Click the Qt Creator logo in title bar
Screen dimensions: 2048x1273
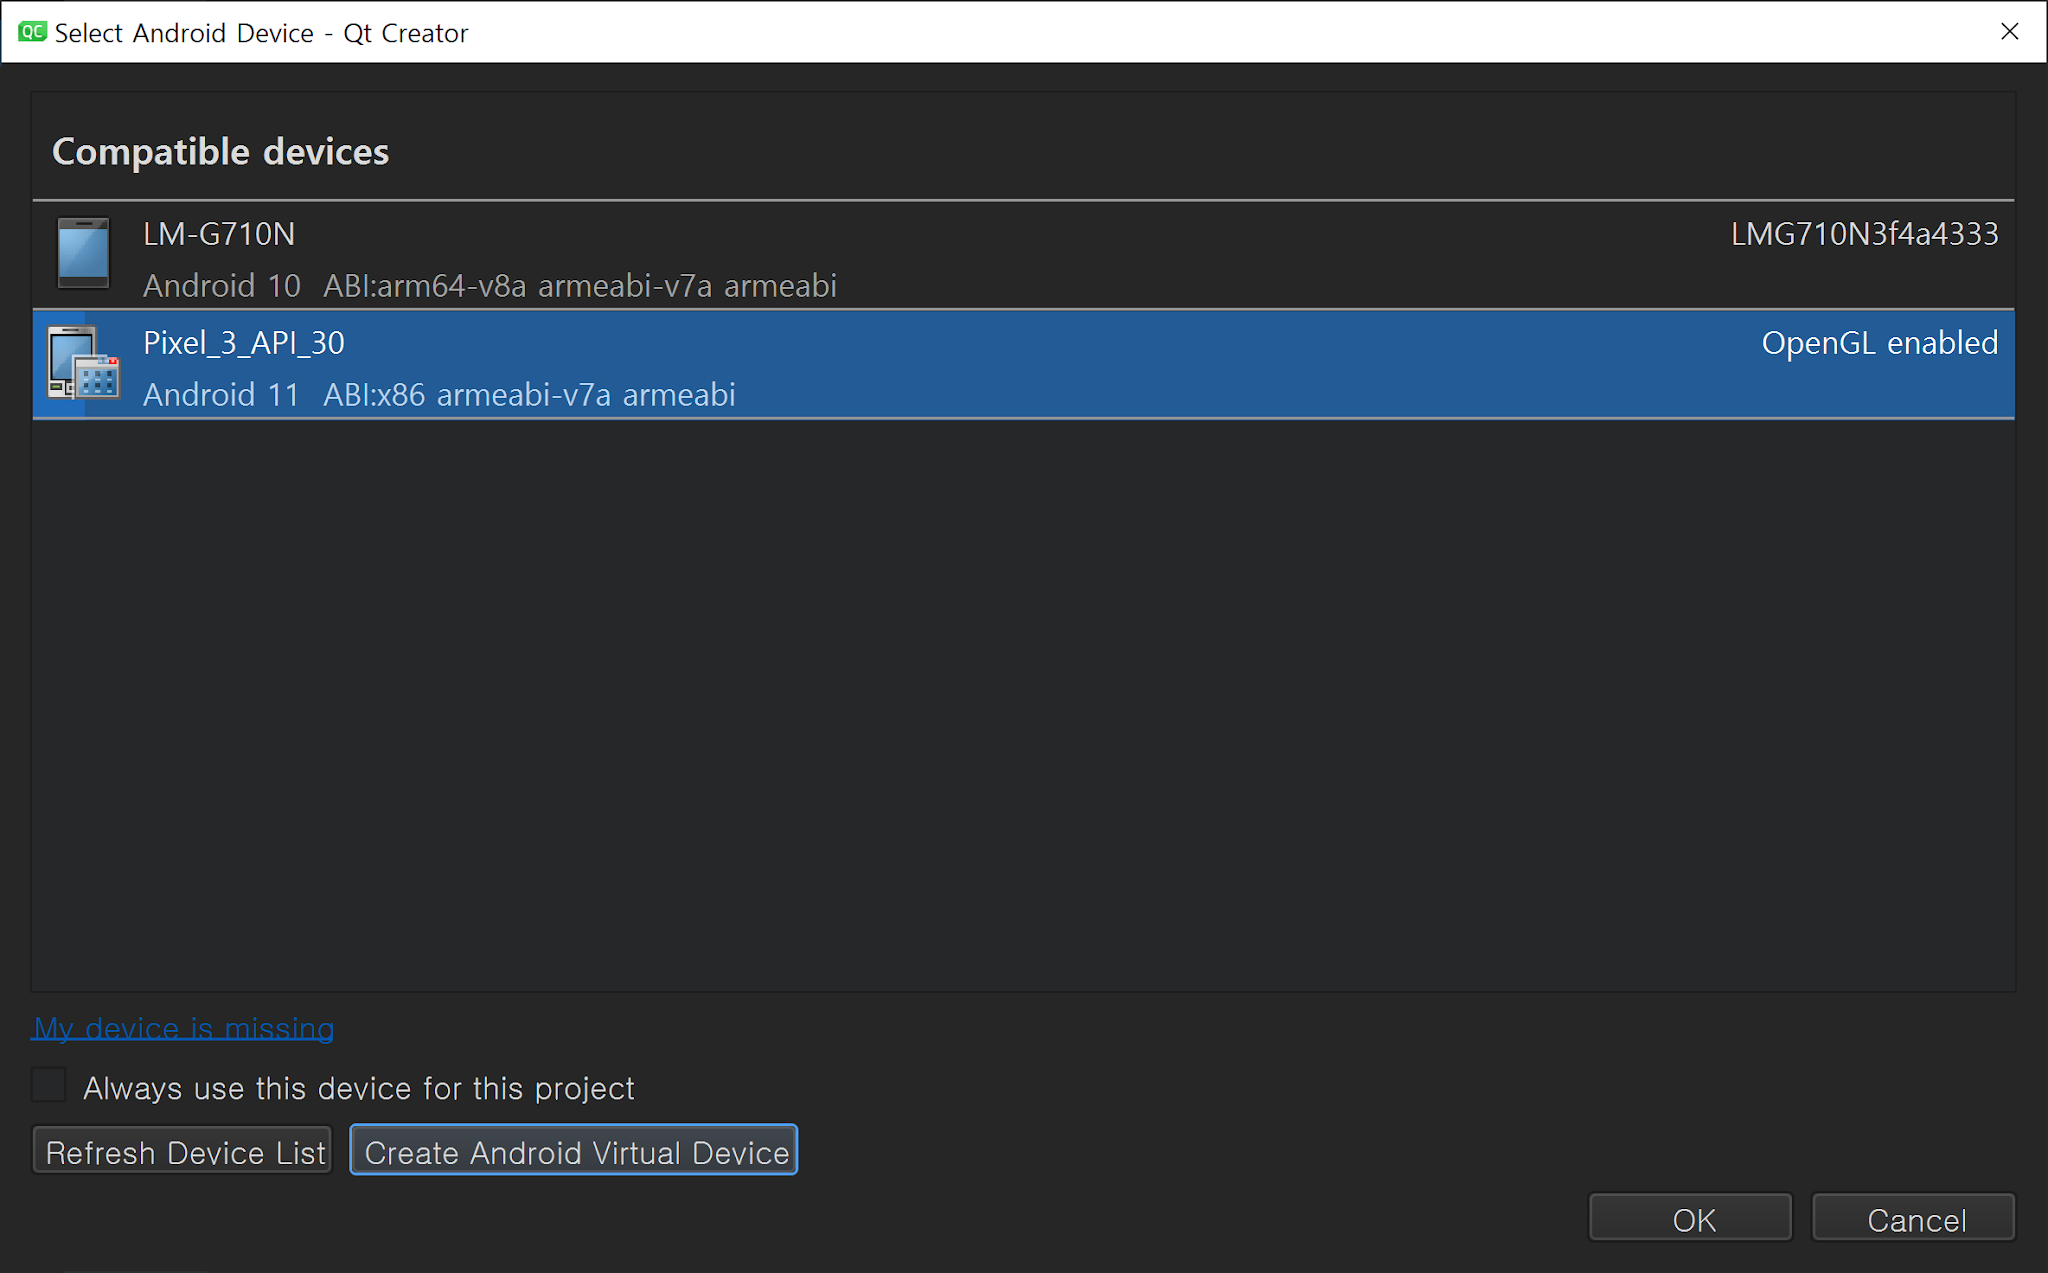click(32, 32)
